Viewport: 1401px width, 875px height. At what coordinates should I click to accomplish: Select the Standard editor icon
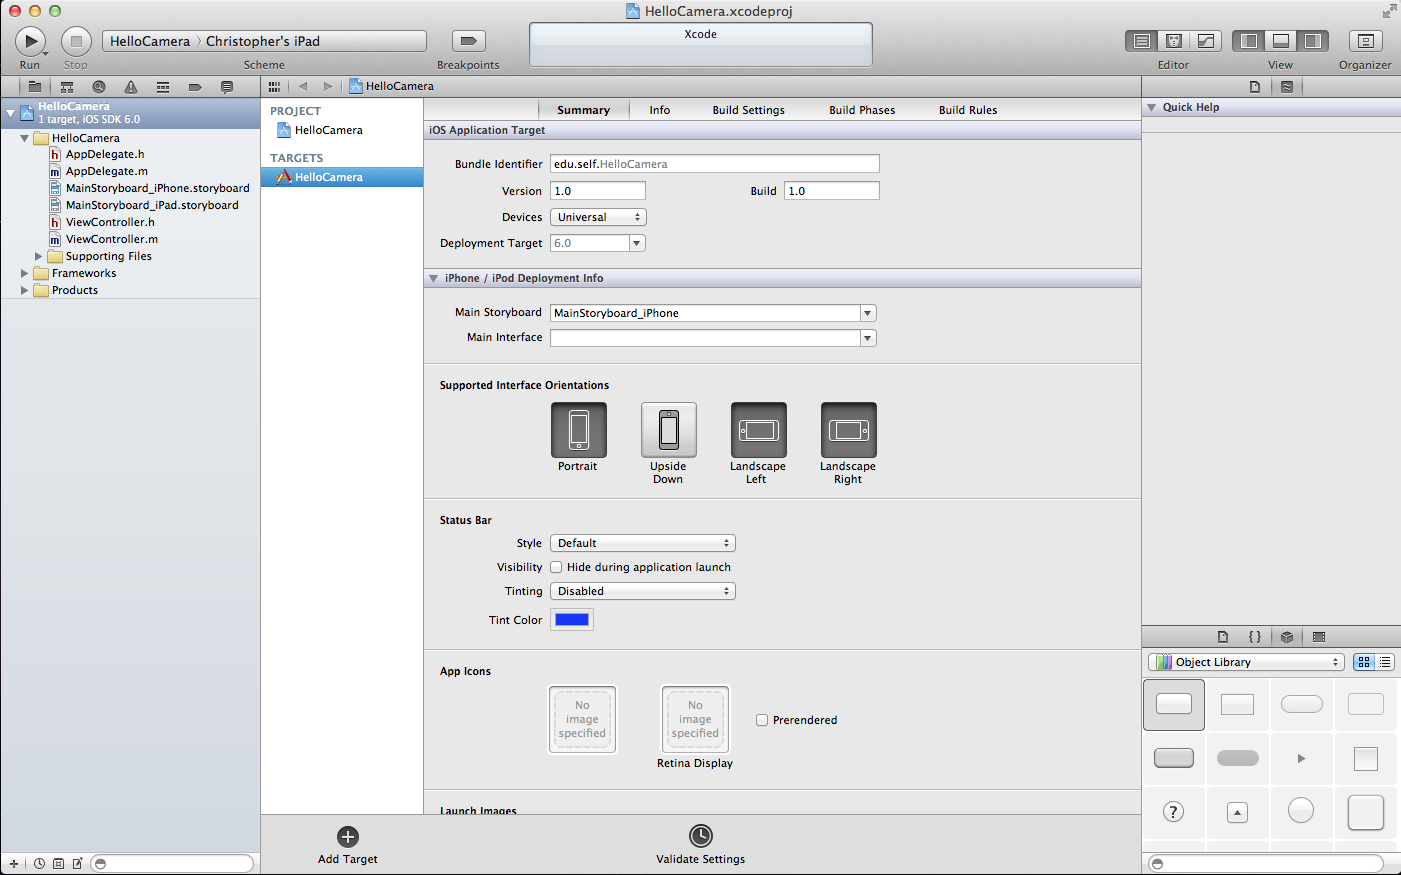1142,41
